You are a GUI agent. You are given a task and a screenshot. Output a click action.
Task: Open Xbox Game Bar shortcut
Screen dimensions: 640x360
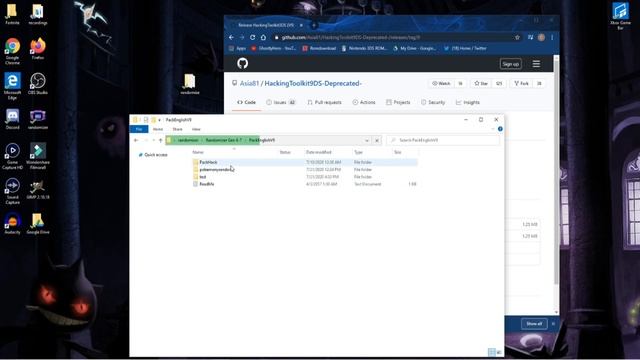pyautogui.click(x=620, y=16)
